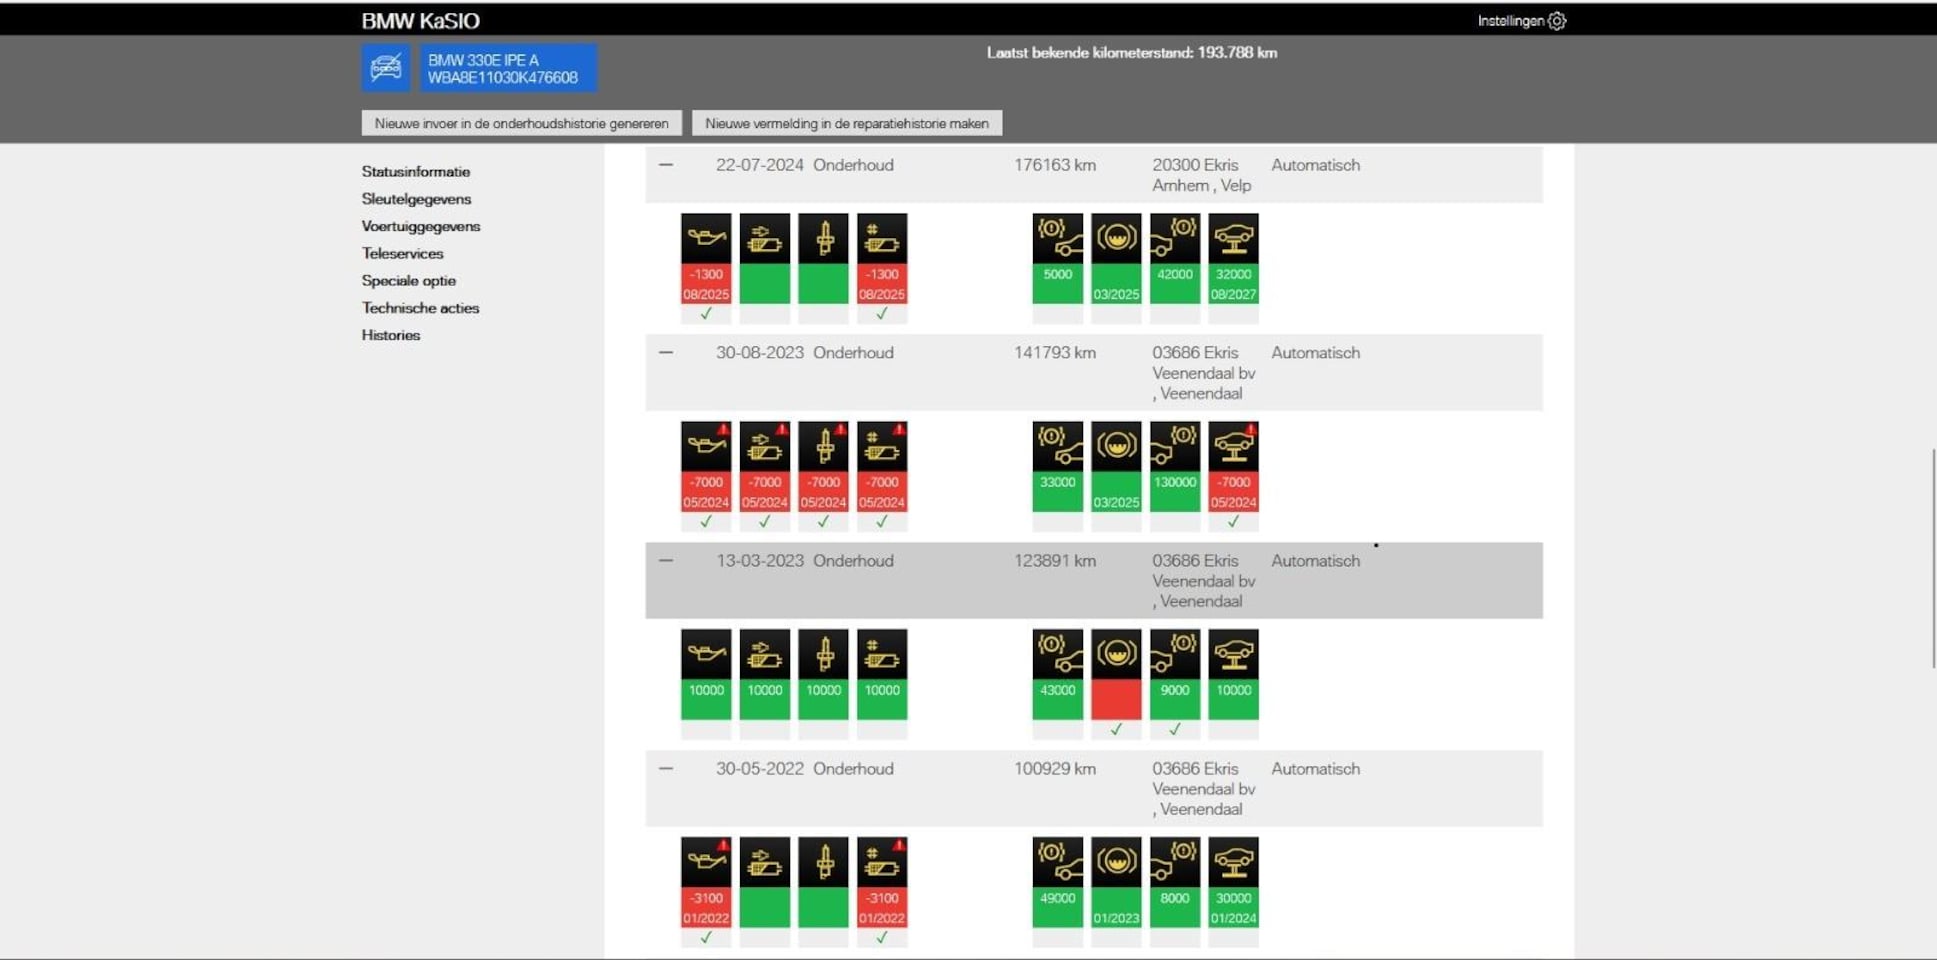The height and width of the screenshot is (960, 1937).
Task: Click the front brake icon showing 5000 in 22-07-2024 entry
Action: [x=1058, y=238]
